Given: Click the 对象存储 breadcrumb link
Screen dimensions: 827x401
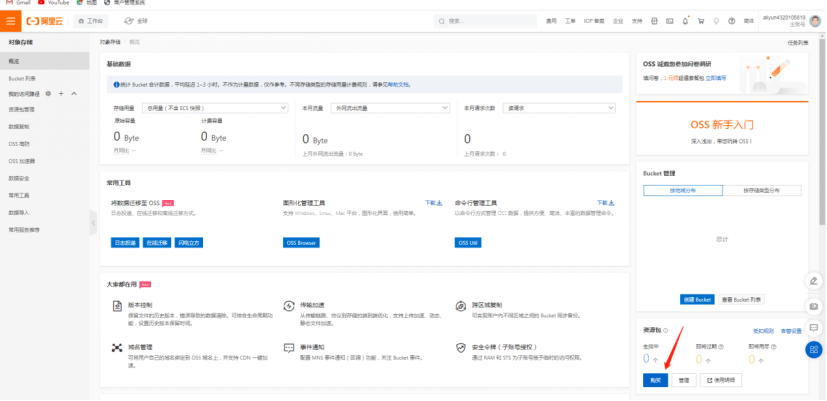Looking at the screenshot, I should coord(110,42).
